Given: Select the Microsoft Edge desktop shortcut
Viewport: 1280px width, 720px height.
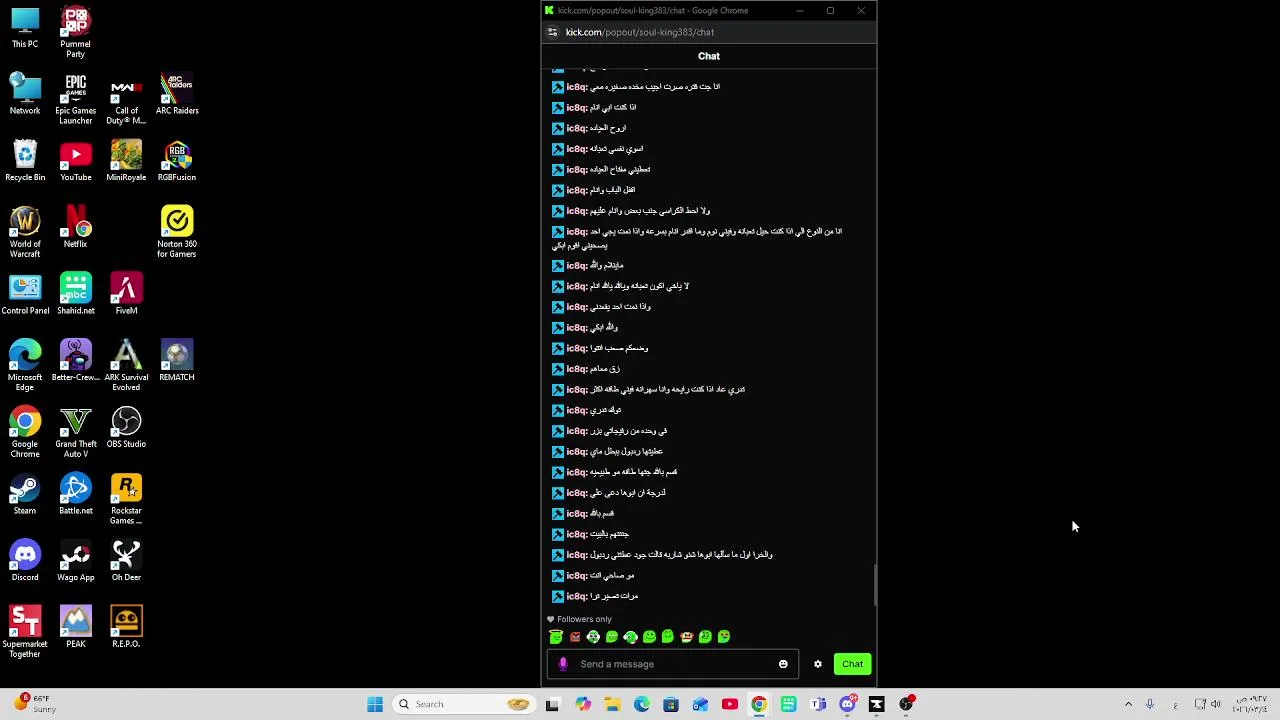Looking at the screenshot, I should coord(25,366).
